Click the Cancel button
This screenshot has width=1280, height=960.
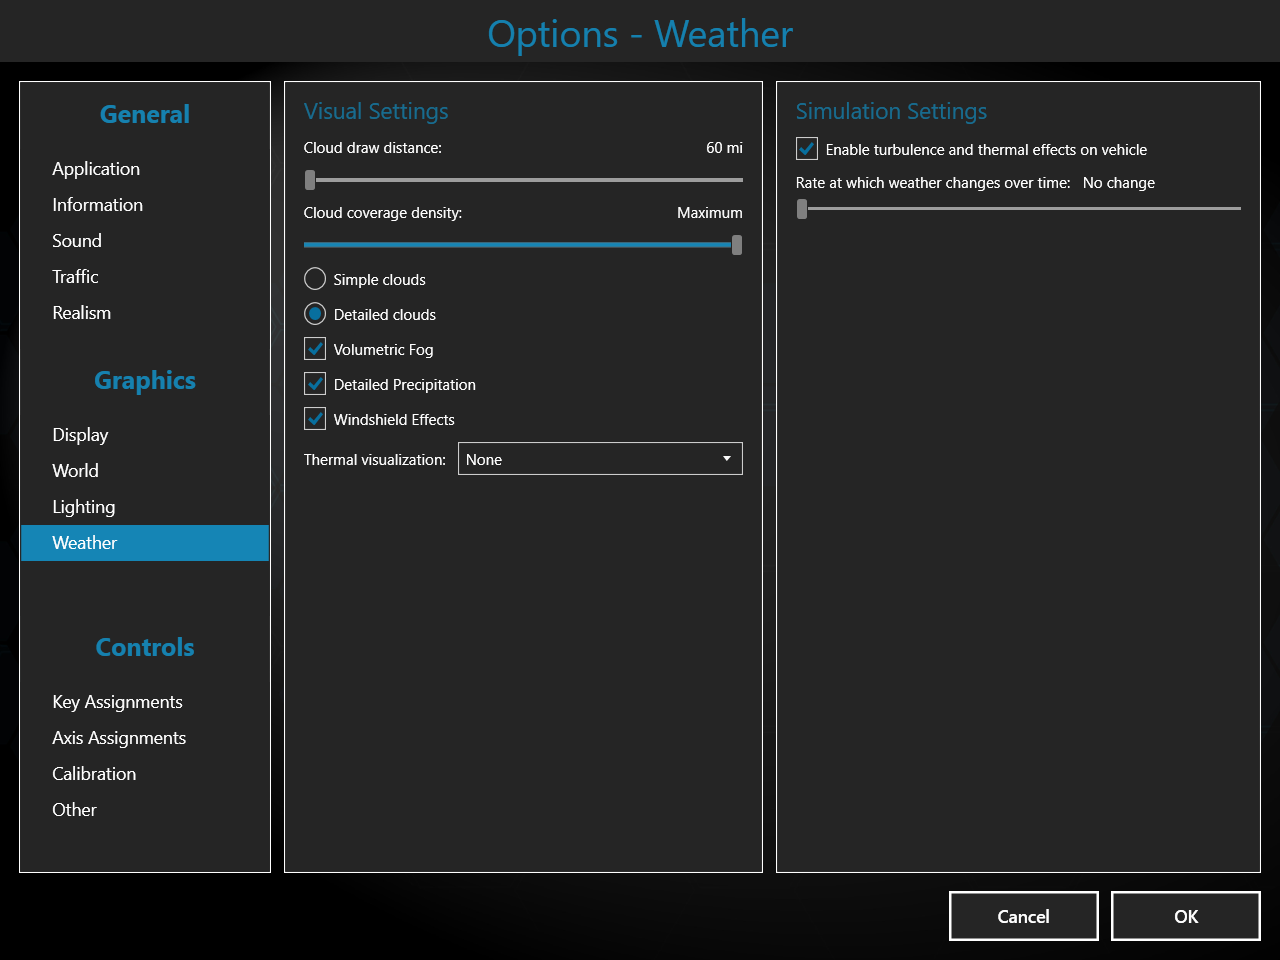tap(1024, 916)
